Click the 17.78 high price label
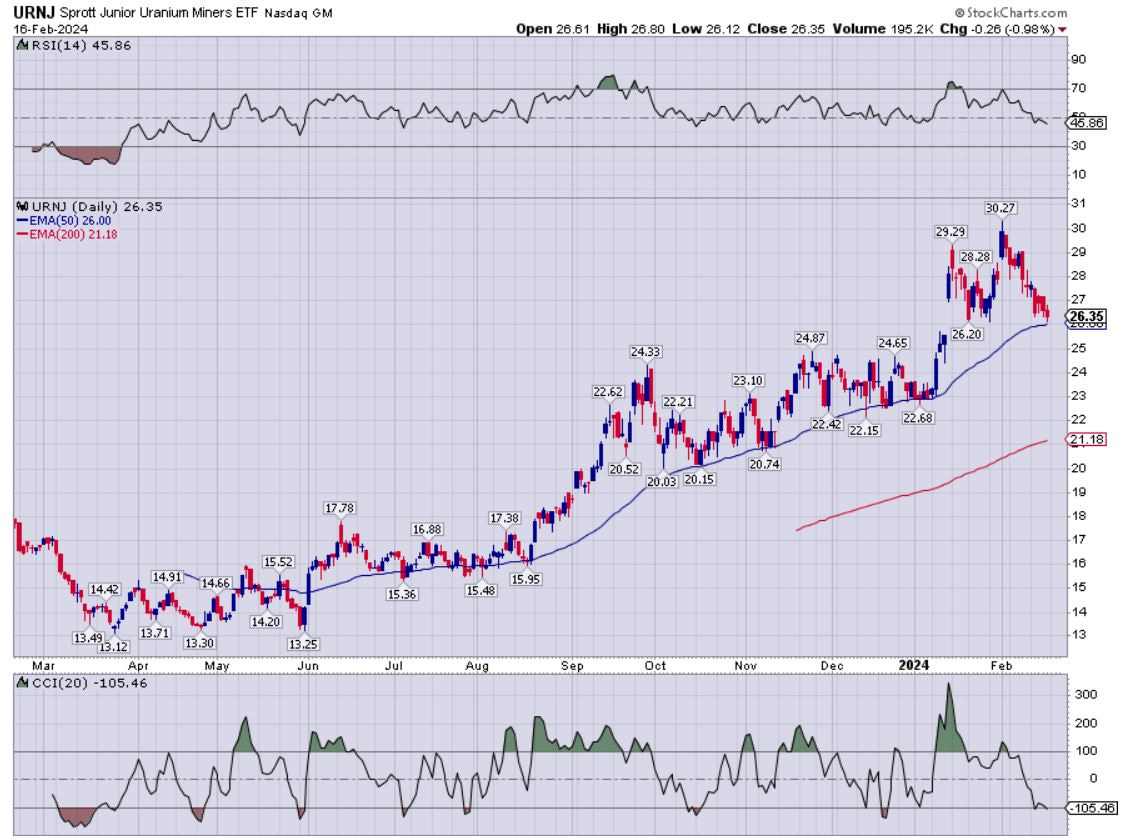Viewport: 1136px width, 836px height. (339, 508)
